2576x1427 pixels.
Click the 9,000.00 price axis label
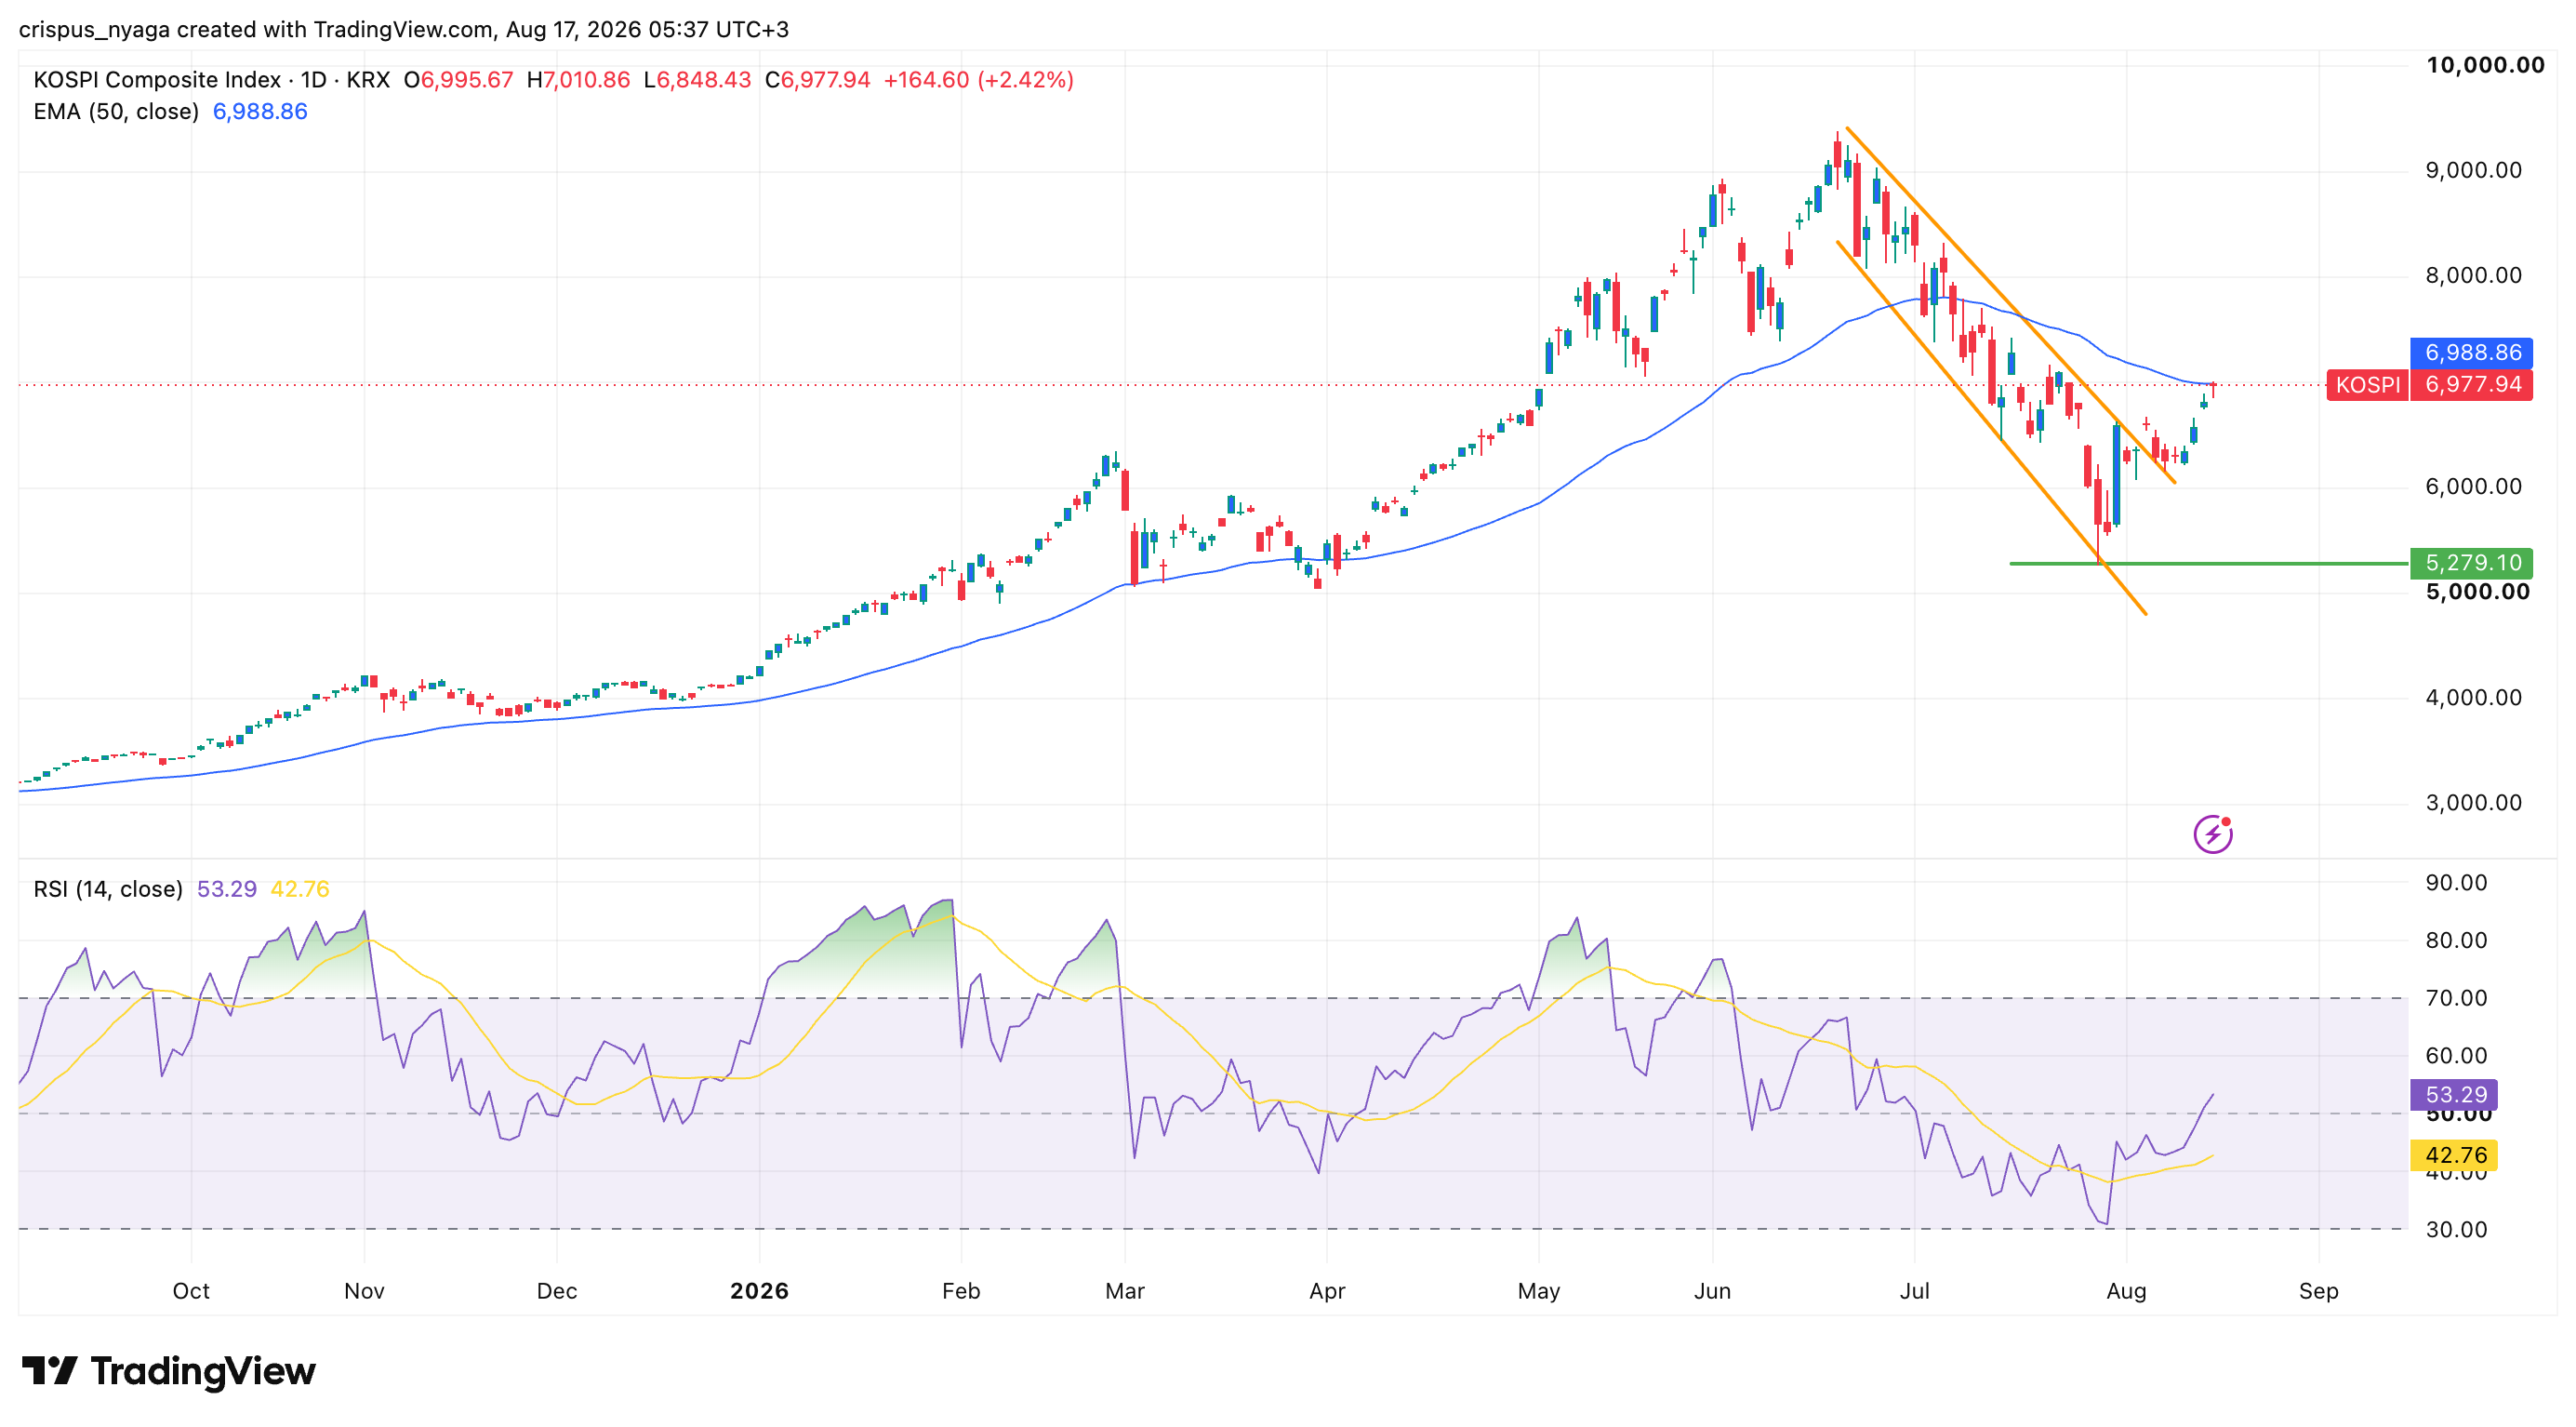[2474, 170]
